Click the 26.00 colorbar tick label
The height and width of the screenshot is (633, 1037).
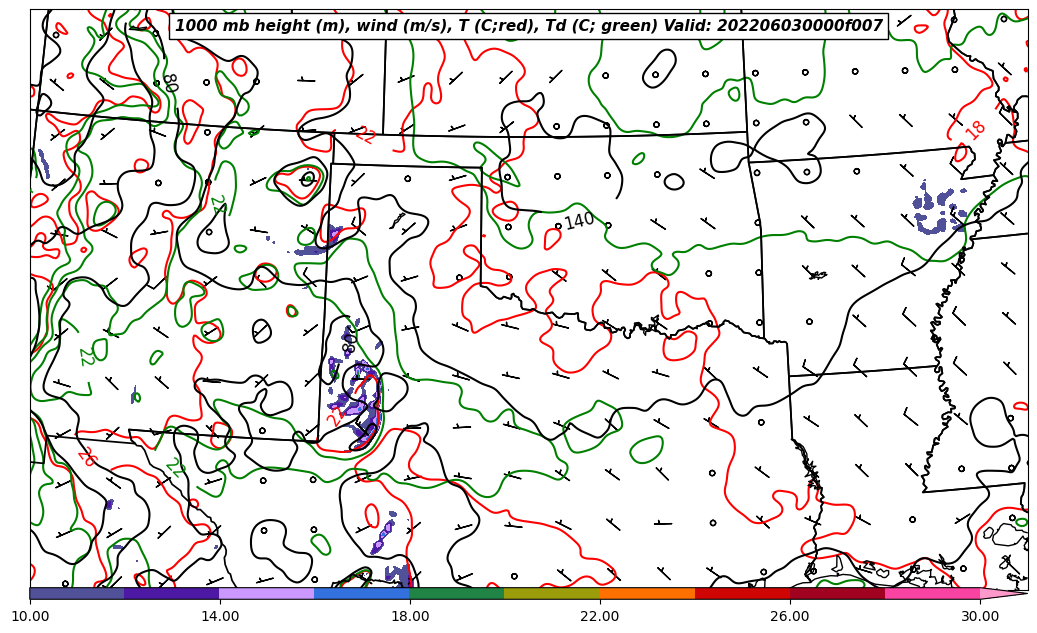(x=790, y=616)
